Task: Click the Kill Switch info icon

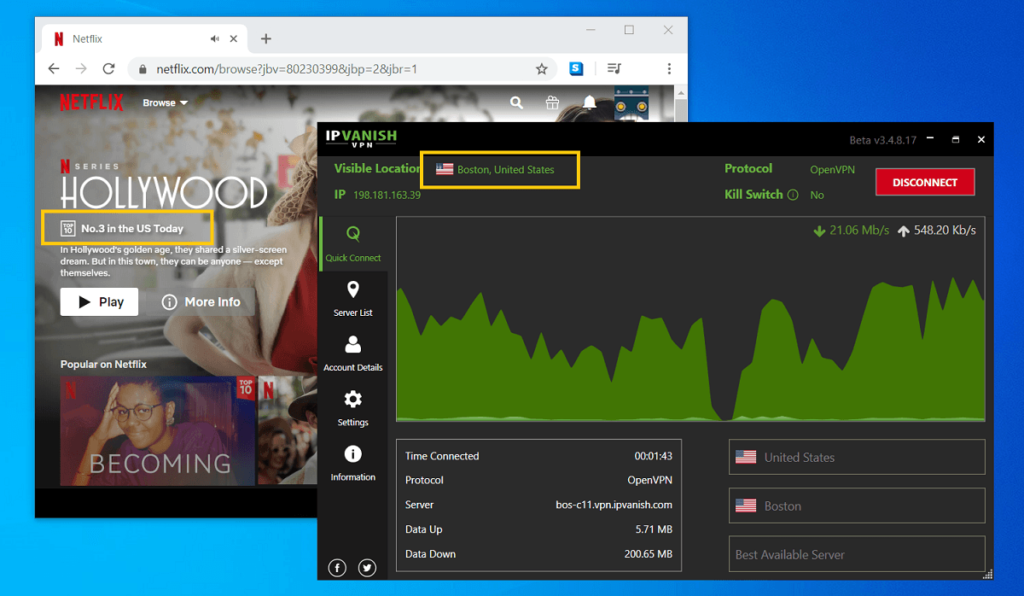Action: click(793, 195)
